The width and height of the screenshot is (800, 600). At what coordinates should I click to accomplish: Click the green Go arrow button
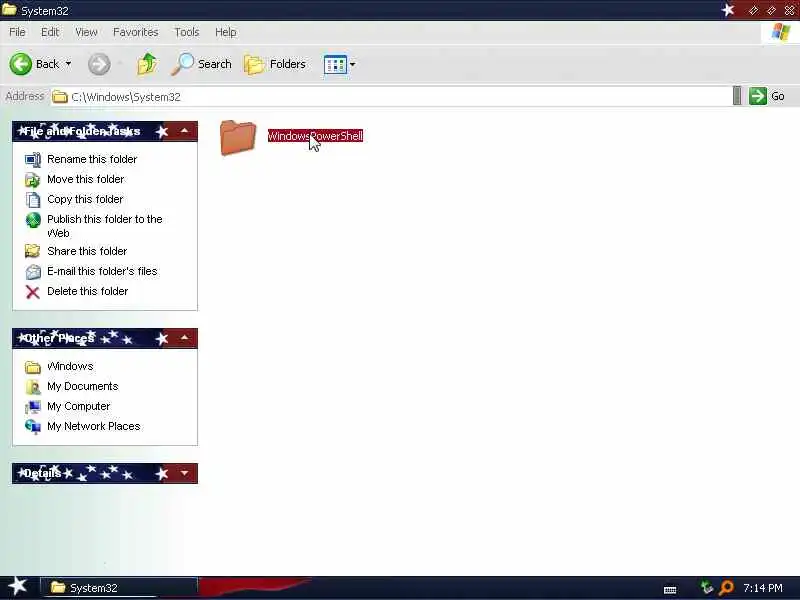758,96
